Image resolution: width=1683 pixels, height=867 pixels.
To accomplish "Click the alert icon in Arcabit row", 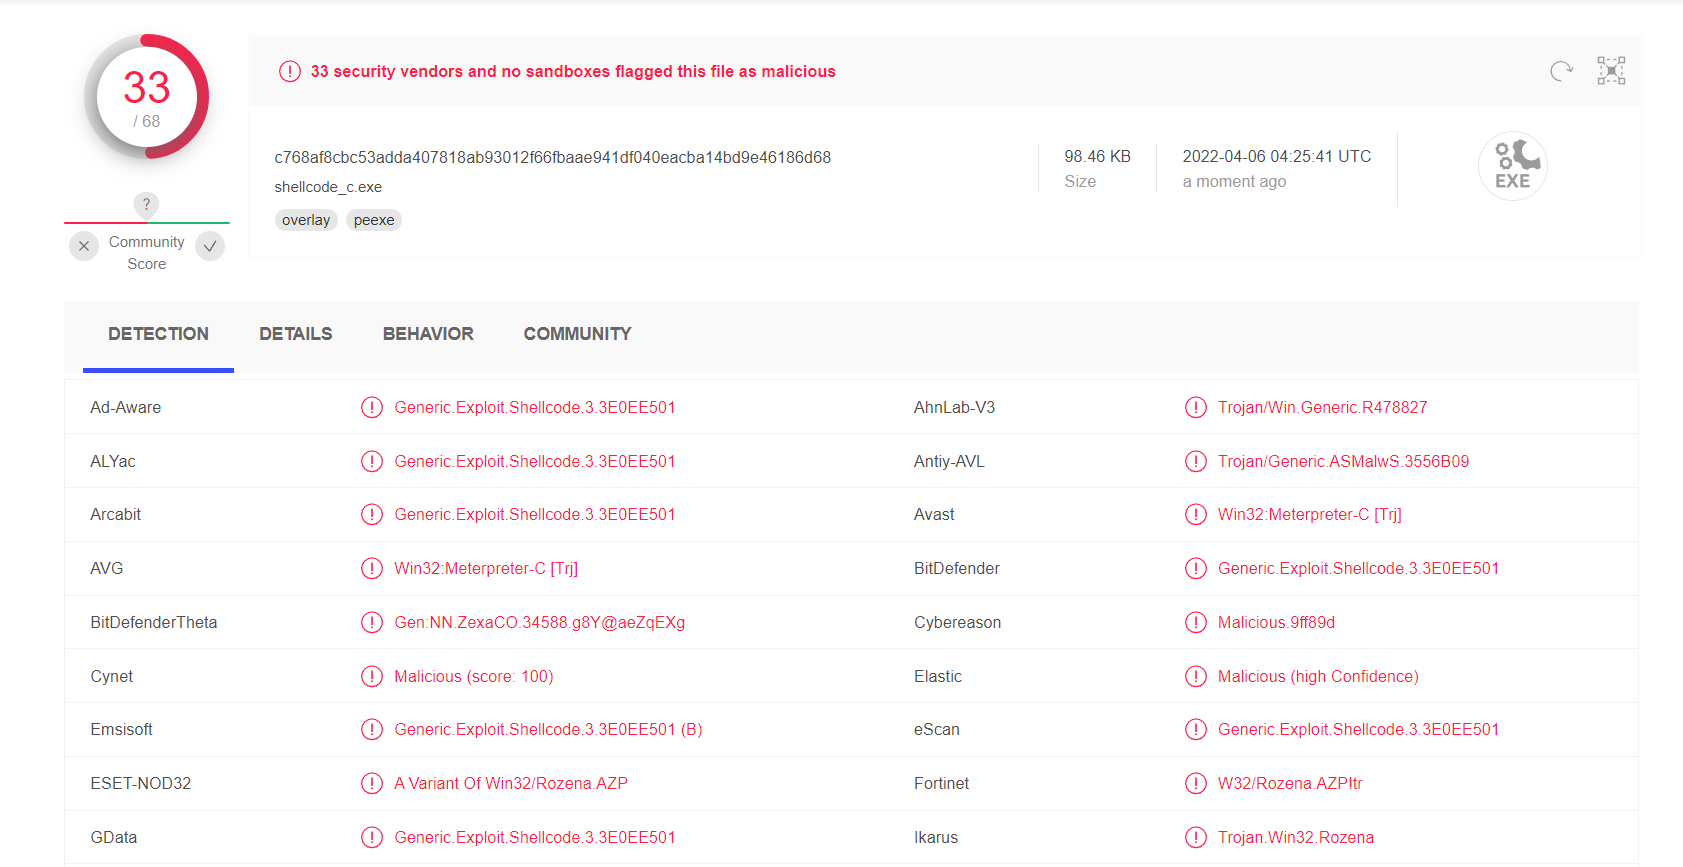I will [372, 514].
